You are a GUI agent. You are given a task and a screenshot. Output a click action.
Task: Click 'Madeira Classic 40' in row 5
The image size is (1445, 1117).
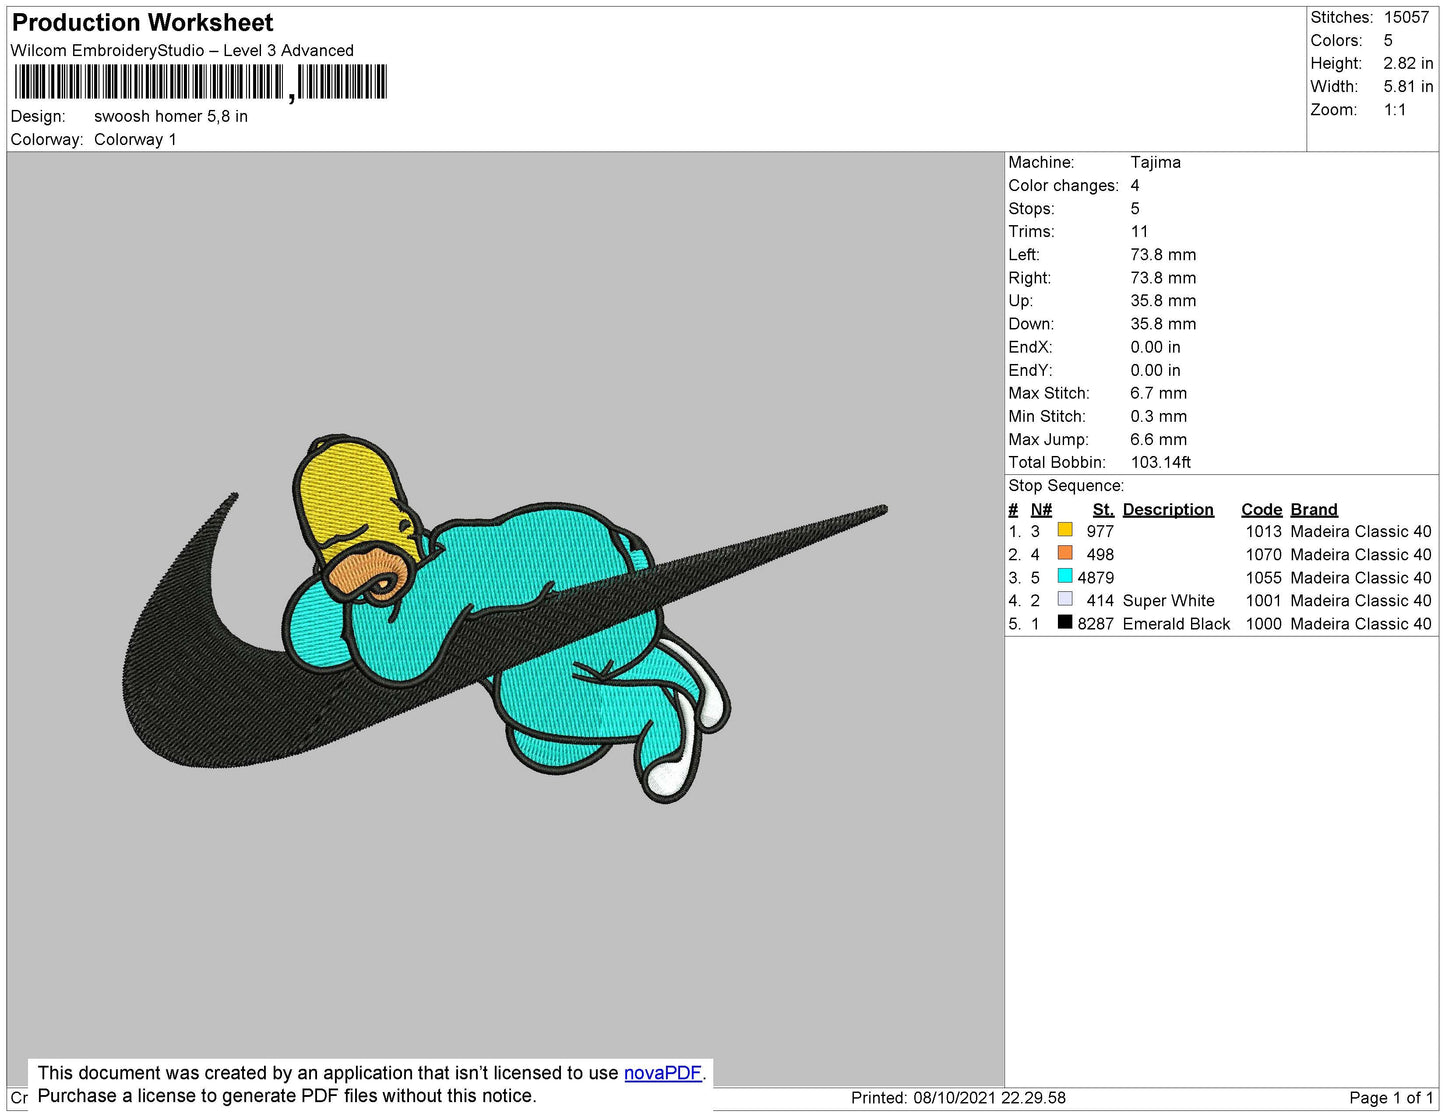[1361, 624]
